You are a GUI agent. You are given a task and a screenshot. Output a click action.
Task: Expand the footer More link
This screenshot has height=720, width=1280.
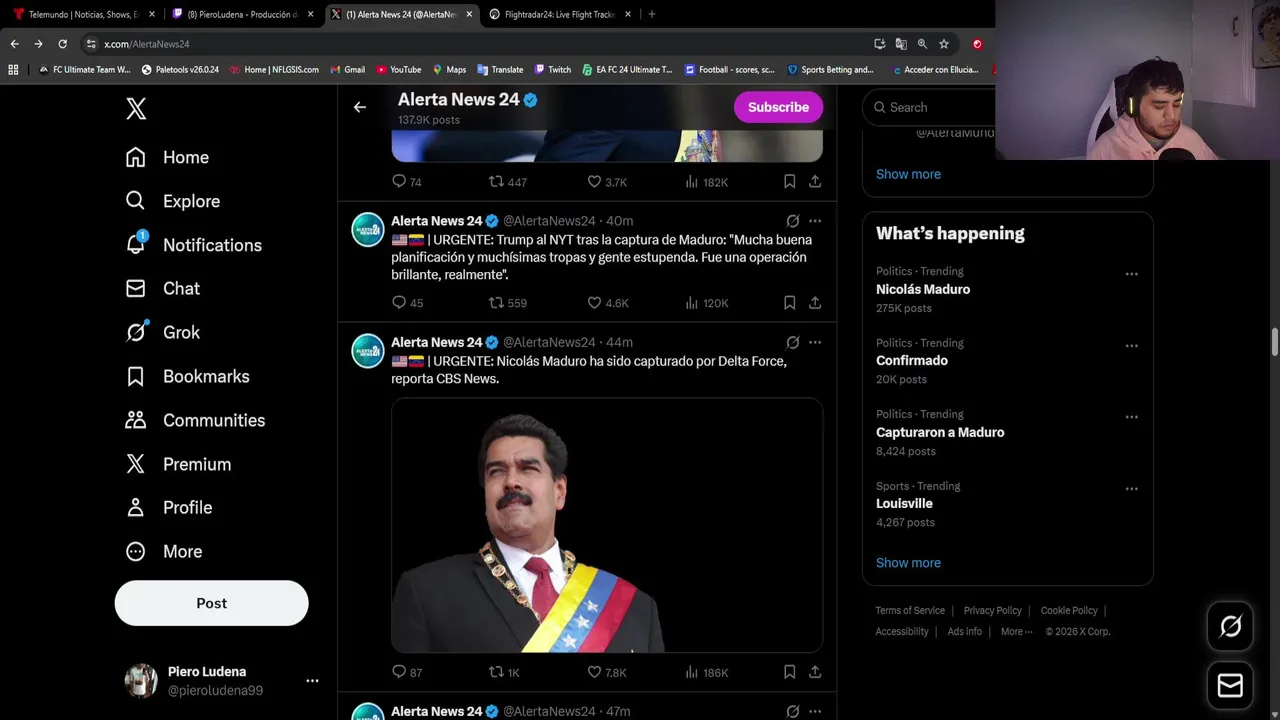[x=1016, y=632]
